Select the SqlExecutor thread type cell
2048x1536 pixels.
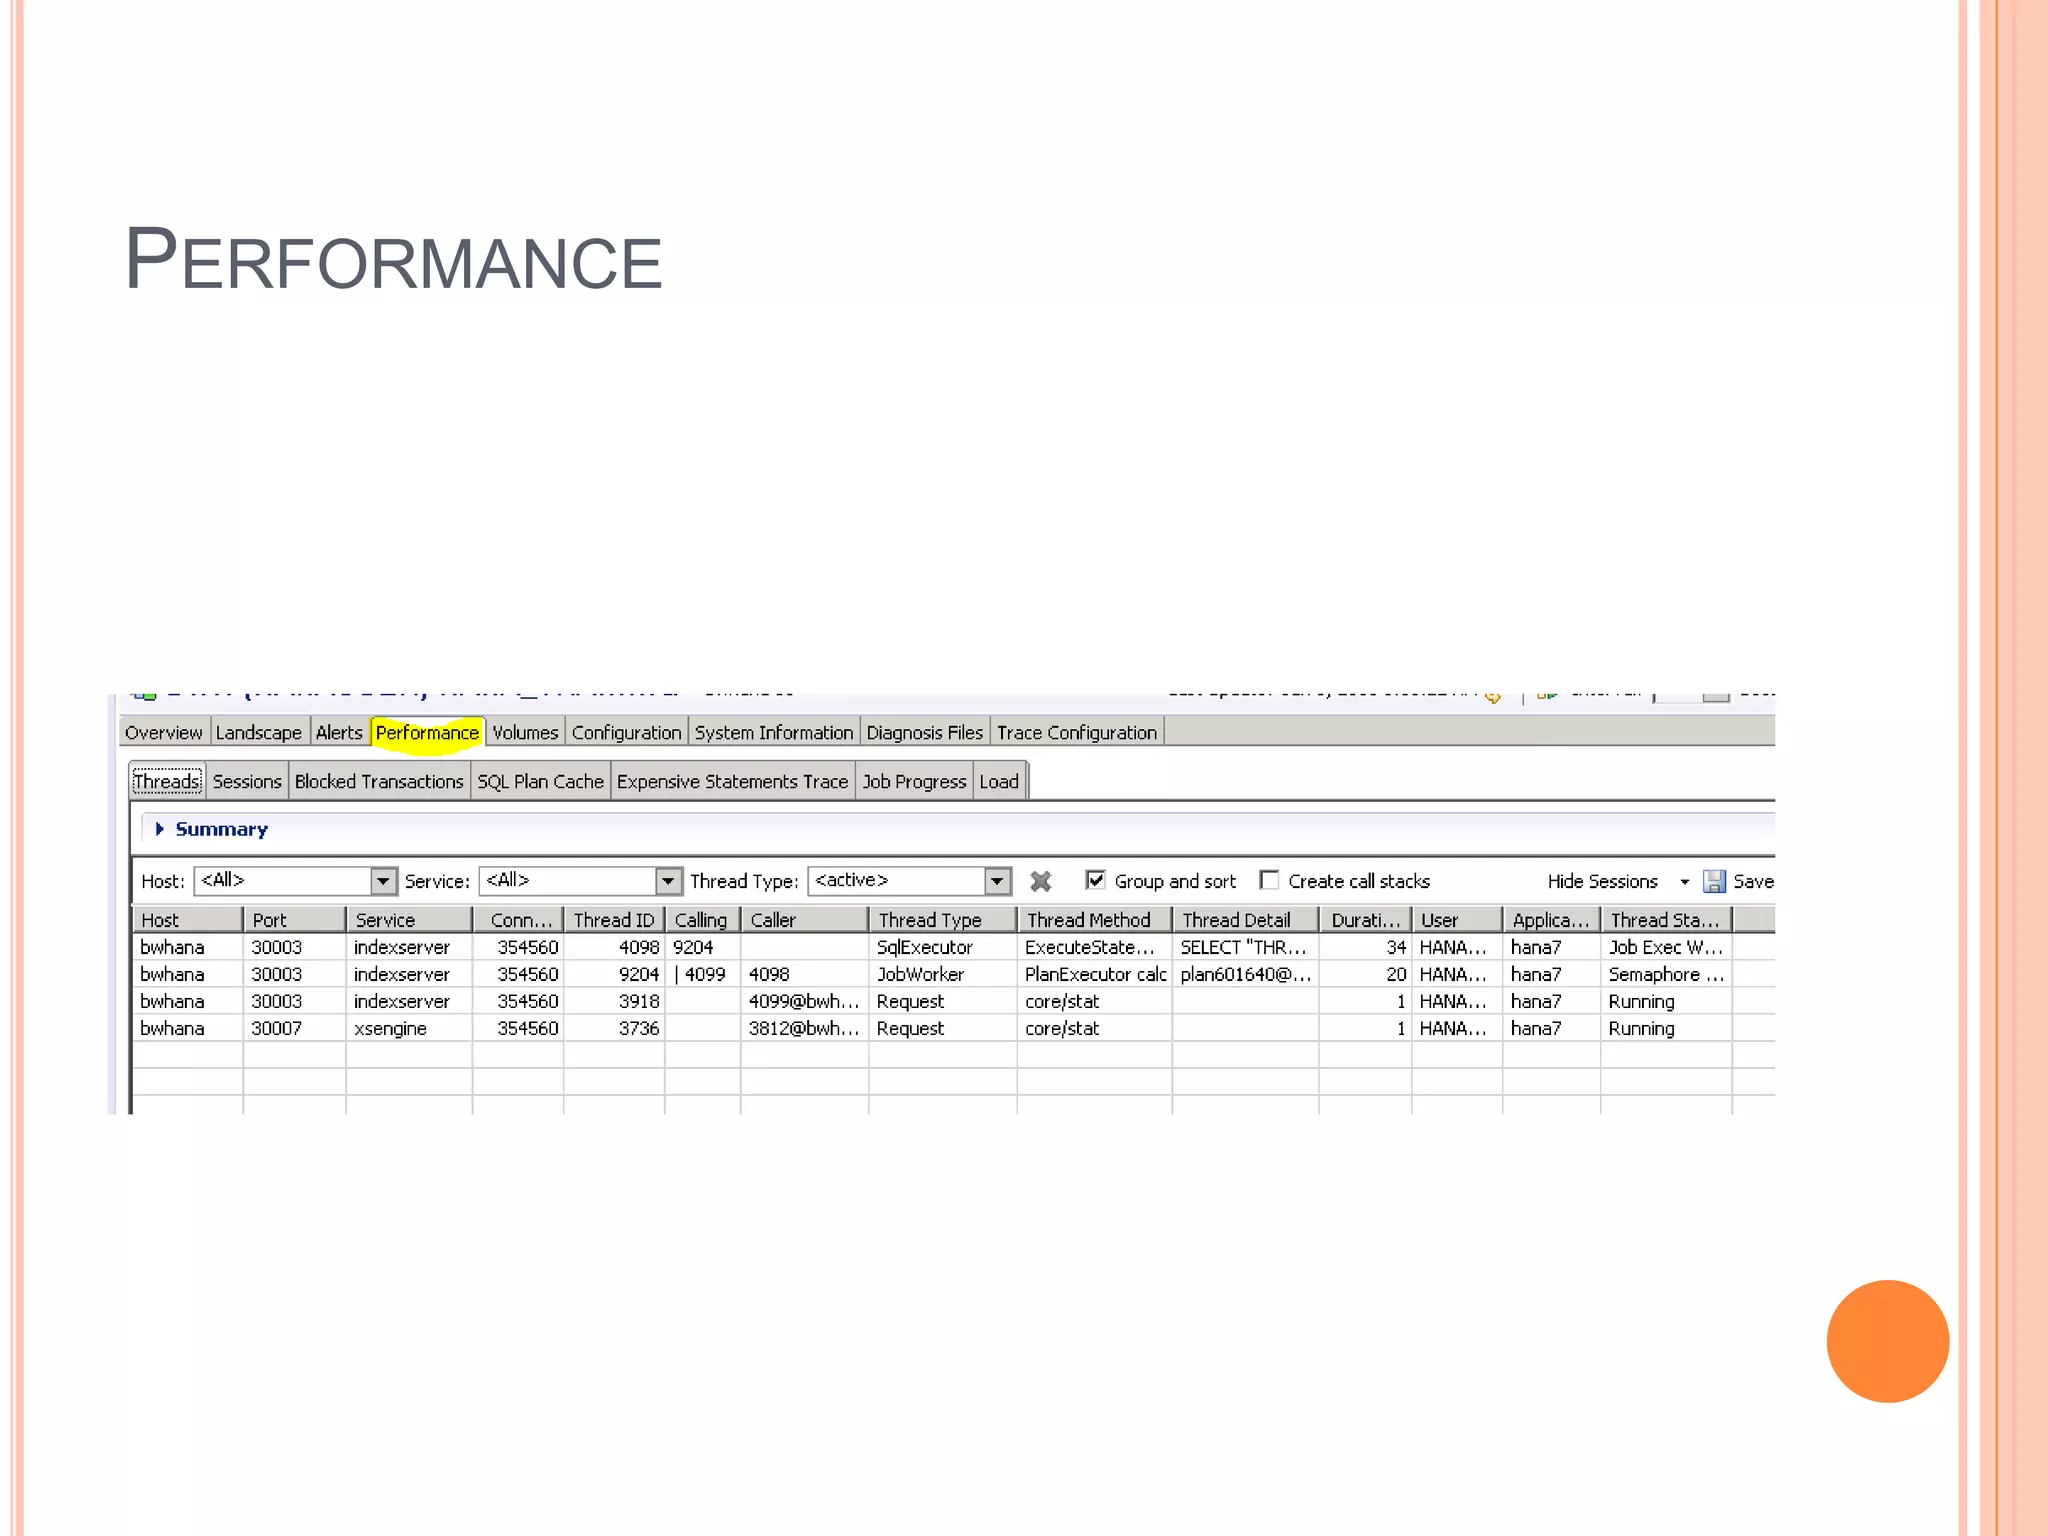[x=942, y=947]
